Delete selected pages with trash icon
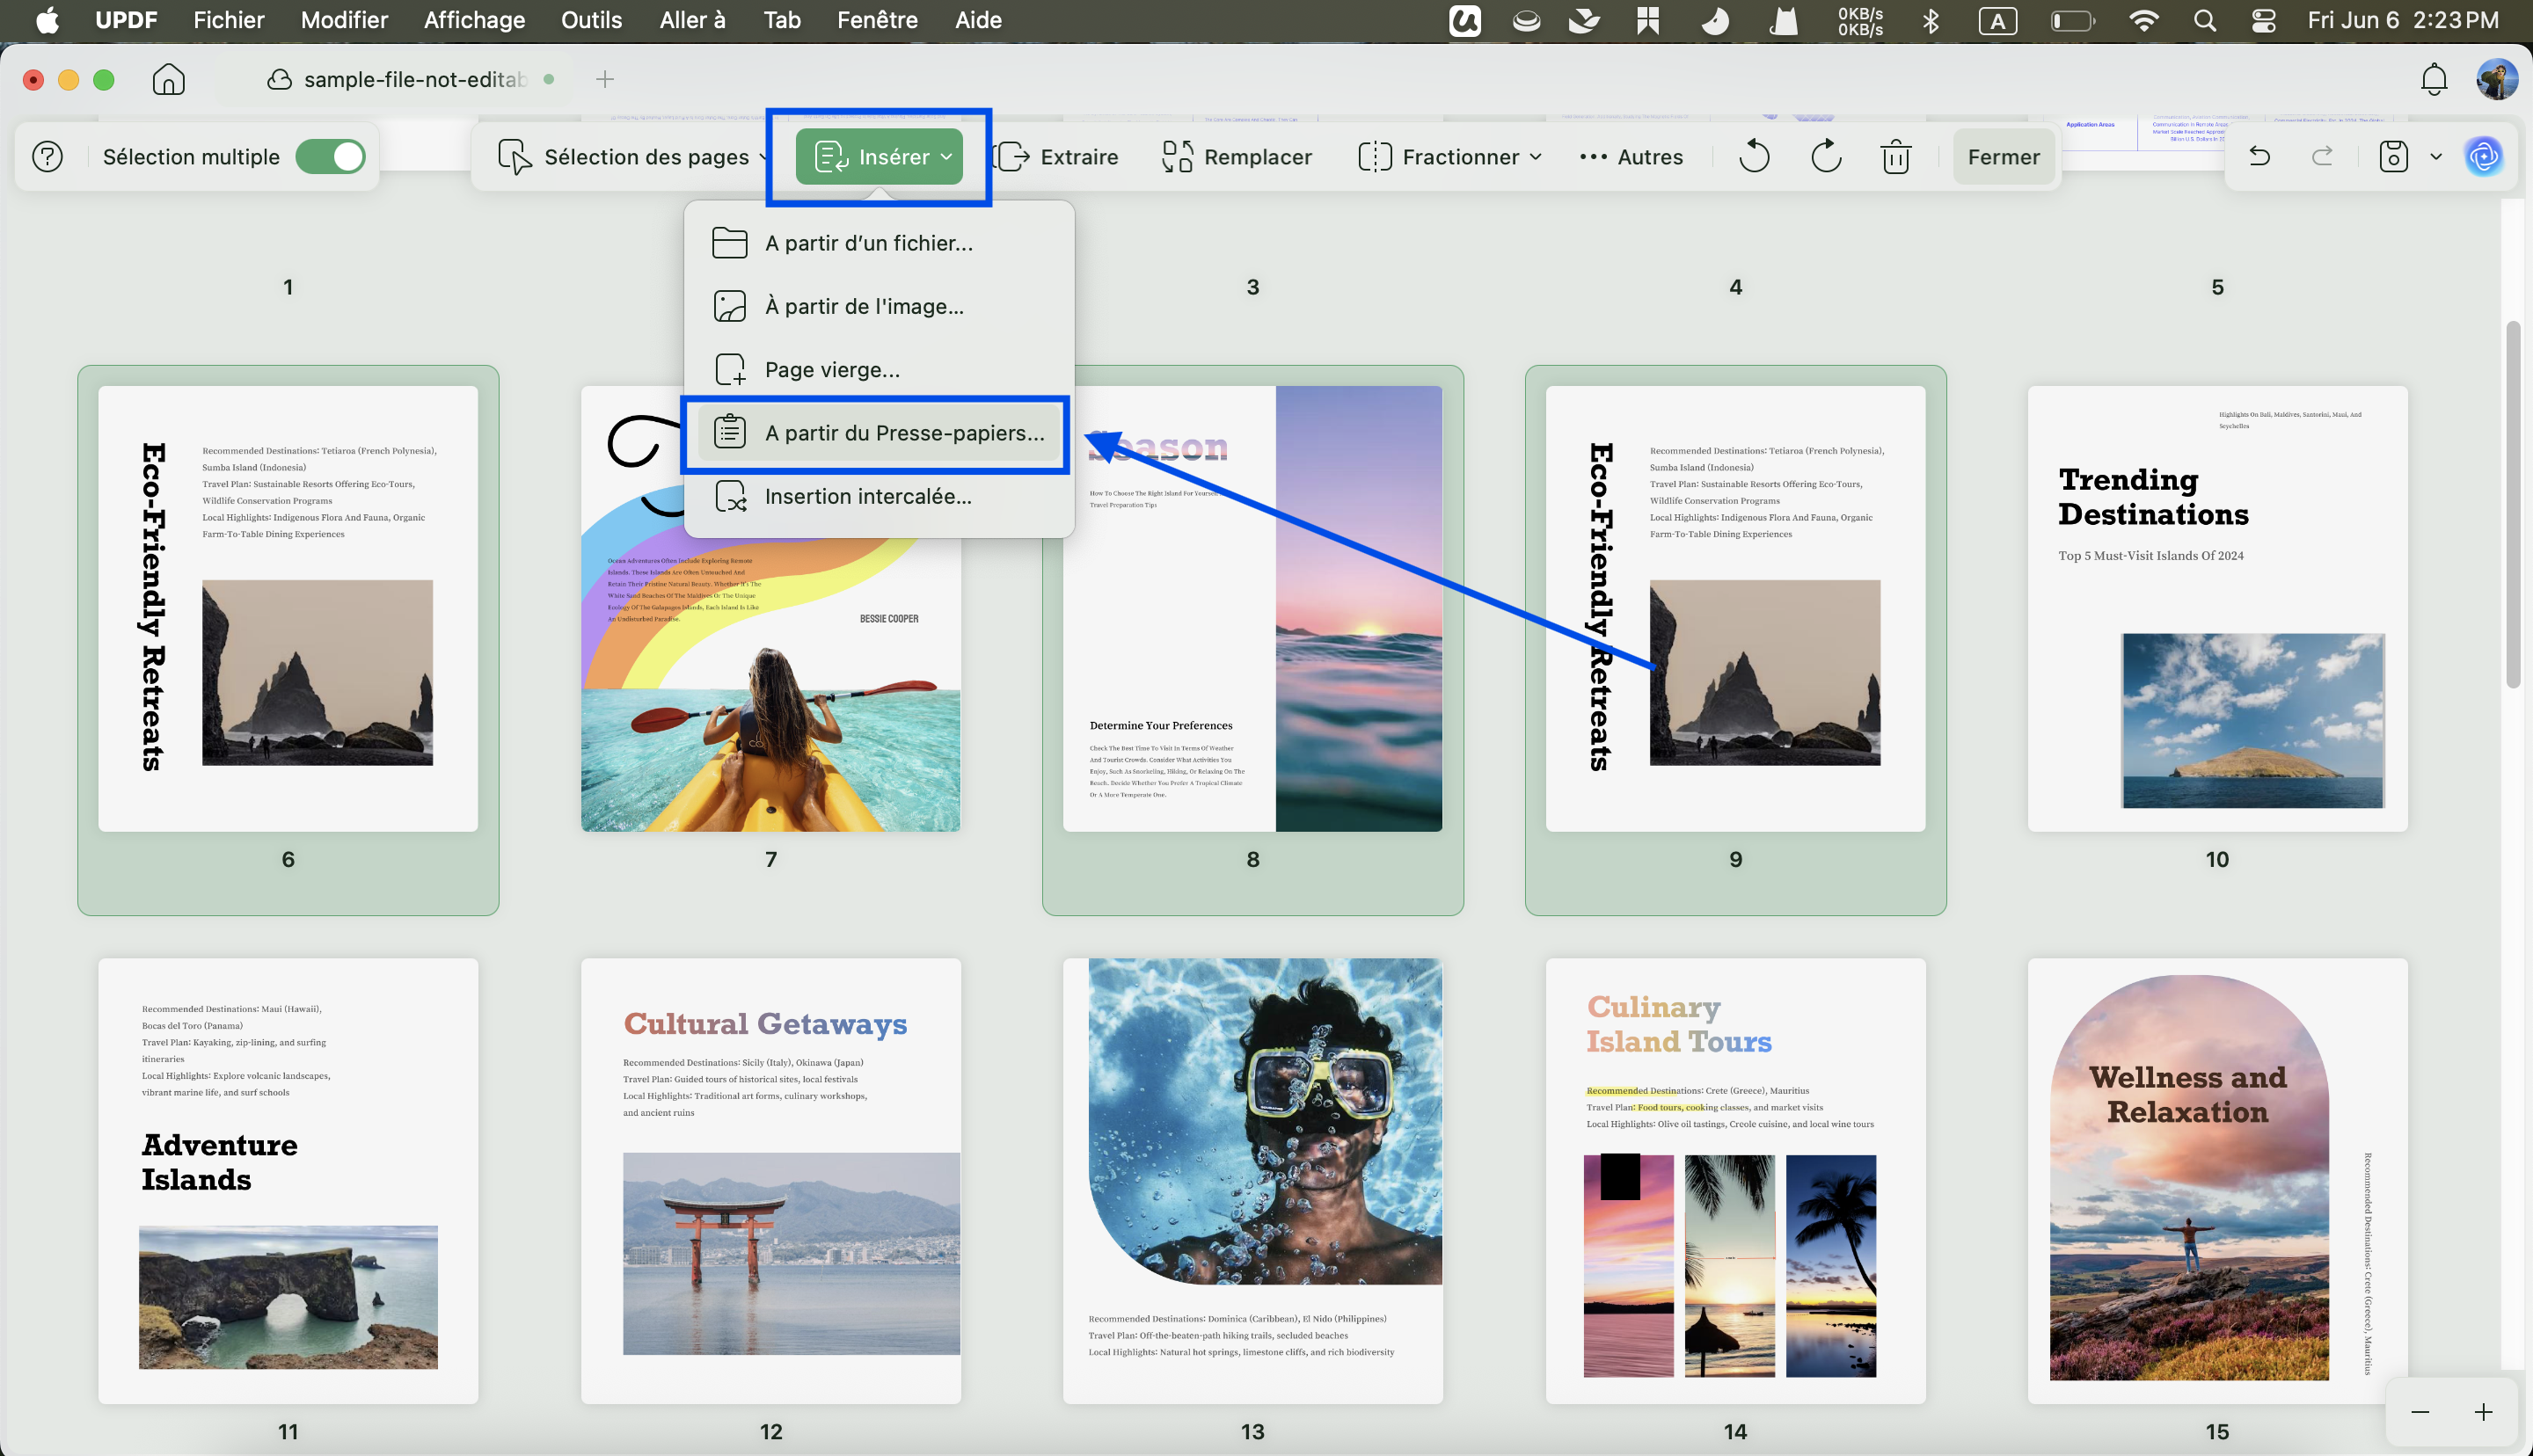Screen dimensions: 2533x1456 click(x=1895, y=157)
